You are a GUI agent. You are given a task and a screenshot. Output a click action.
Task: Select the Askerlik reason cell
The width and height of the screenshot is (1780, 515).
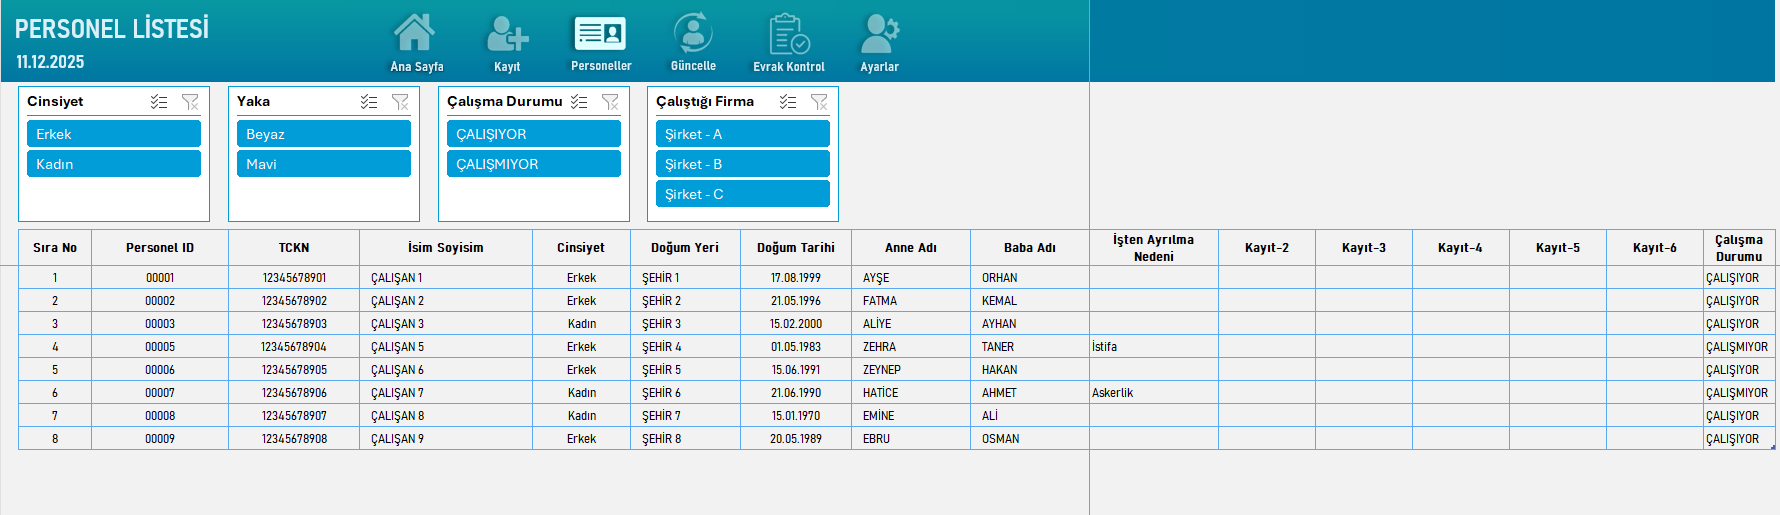pos(1154,393)
